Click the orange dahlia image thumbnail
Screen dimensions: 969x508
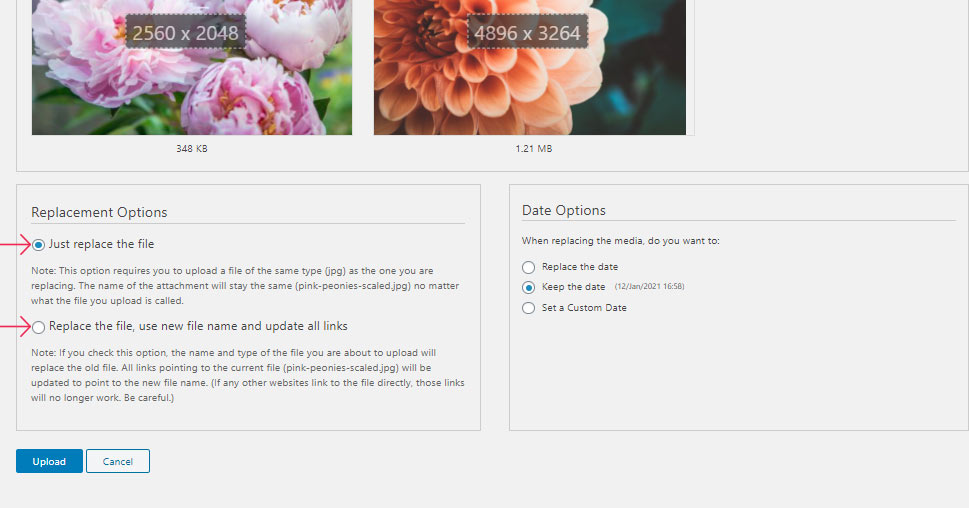tap(530, 67)
